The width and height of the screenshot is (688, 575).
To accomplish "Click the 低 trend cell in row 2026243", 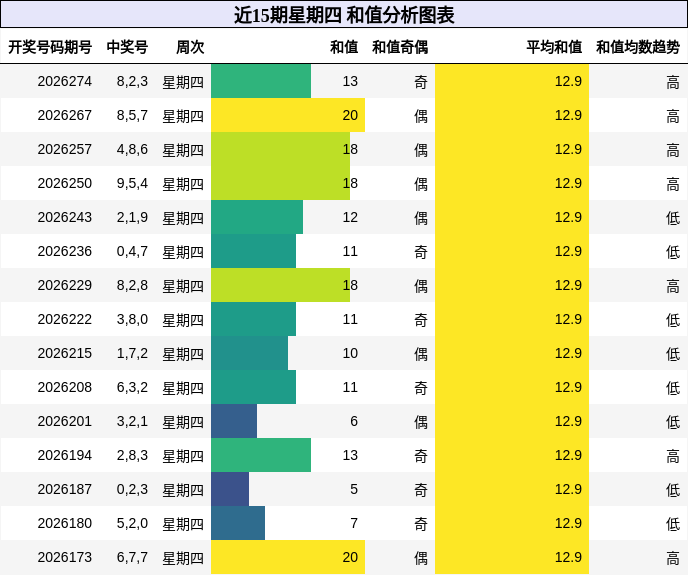I will [673, 218].
